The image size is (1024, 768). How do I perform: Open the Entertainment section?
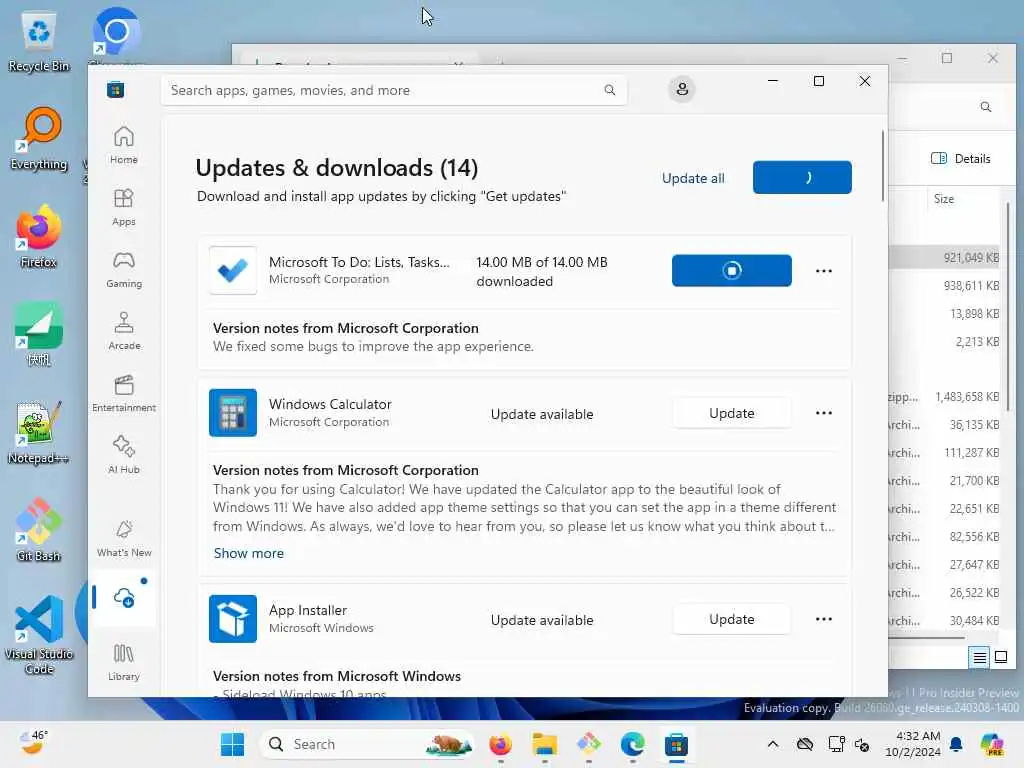tap(123, 393)
